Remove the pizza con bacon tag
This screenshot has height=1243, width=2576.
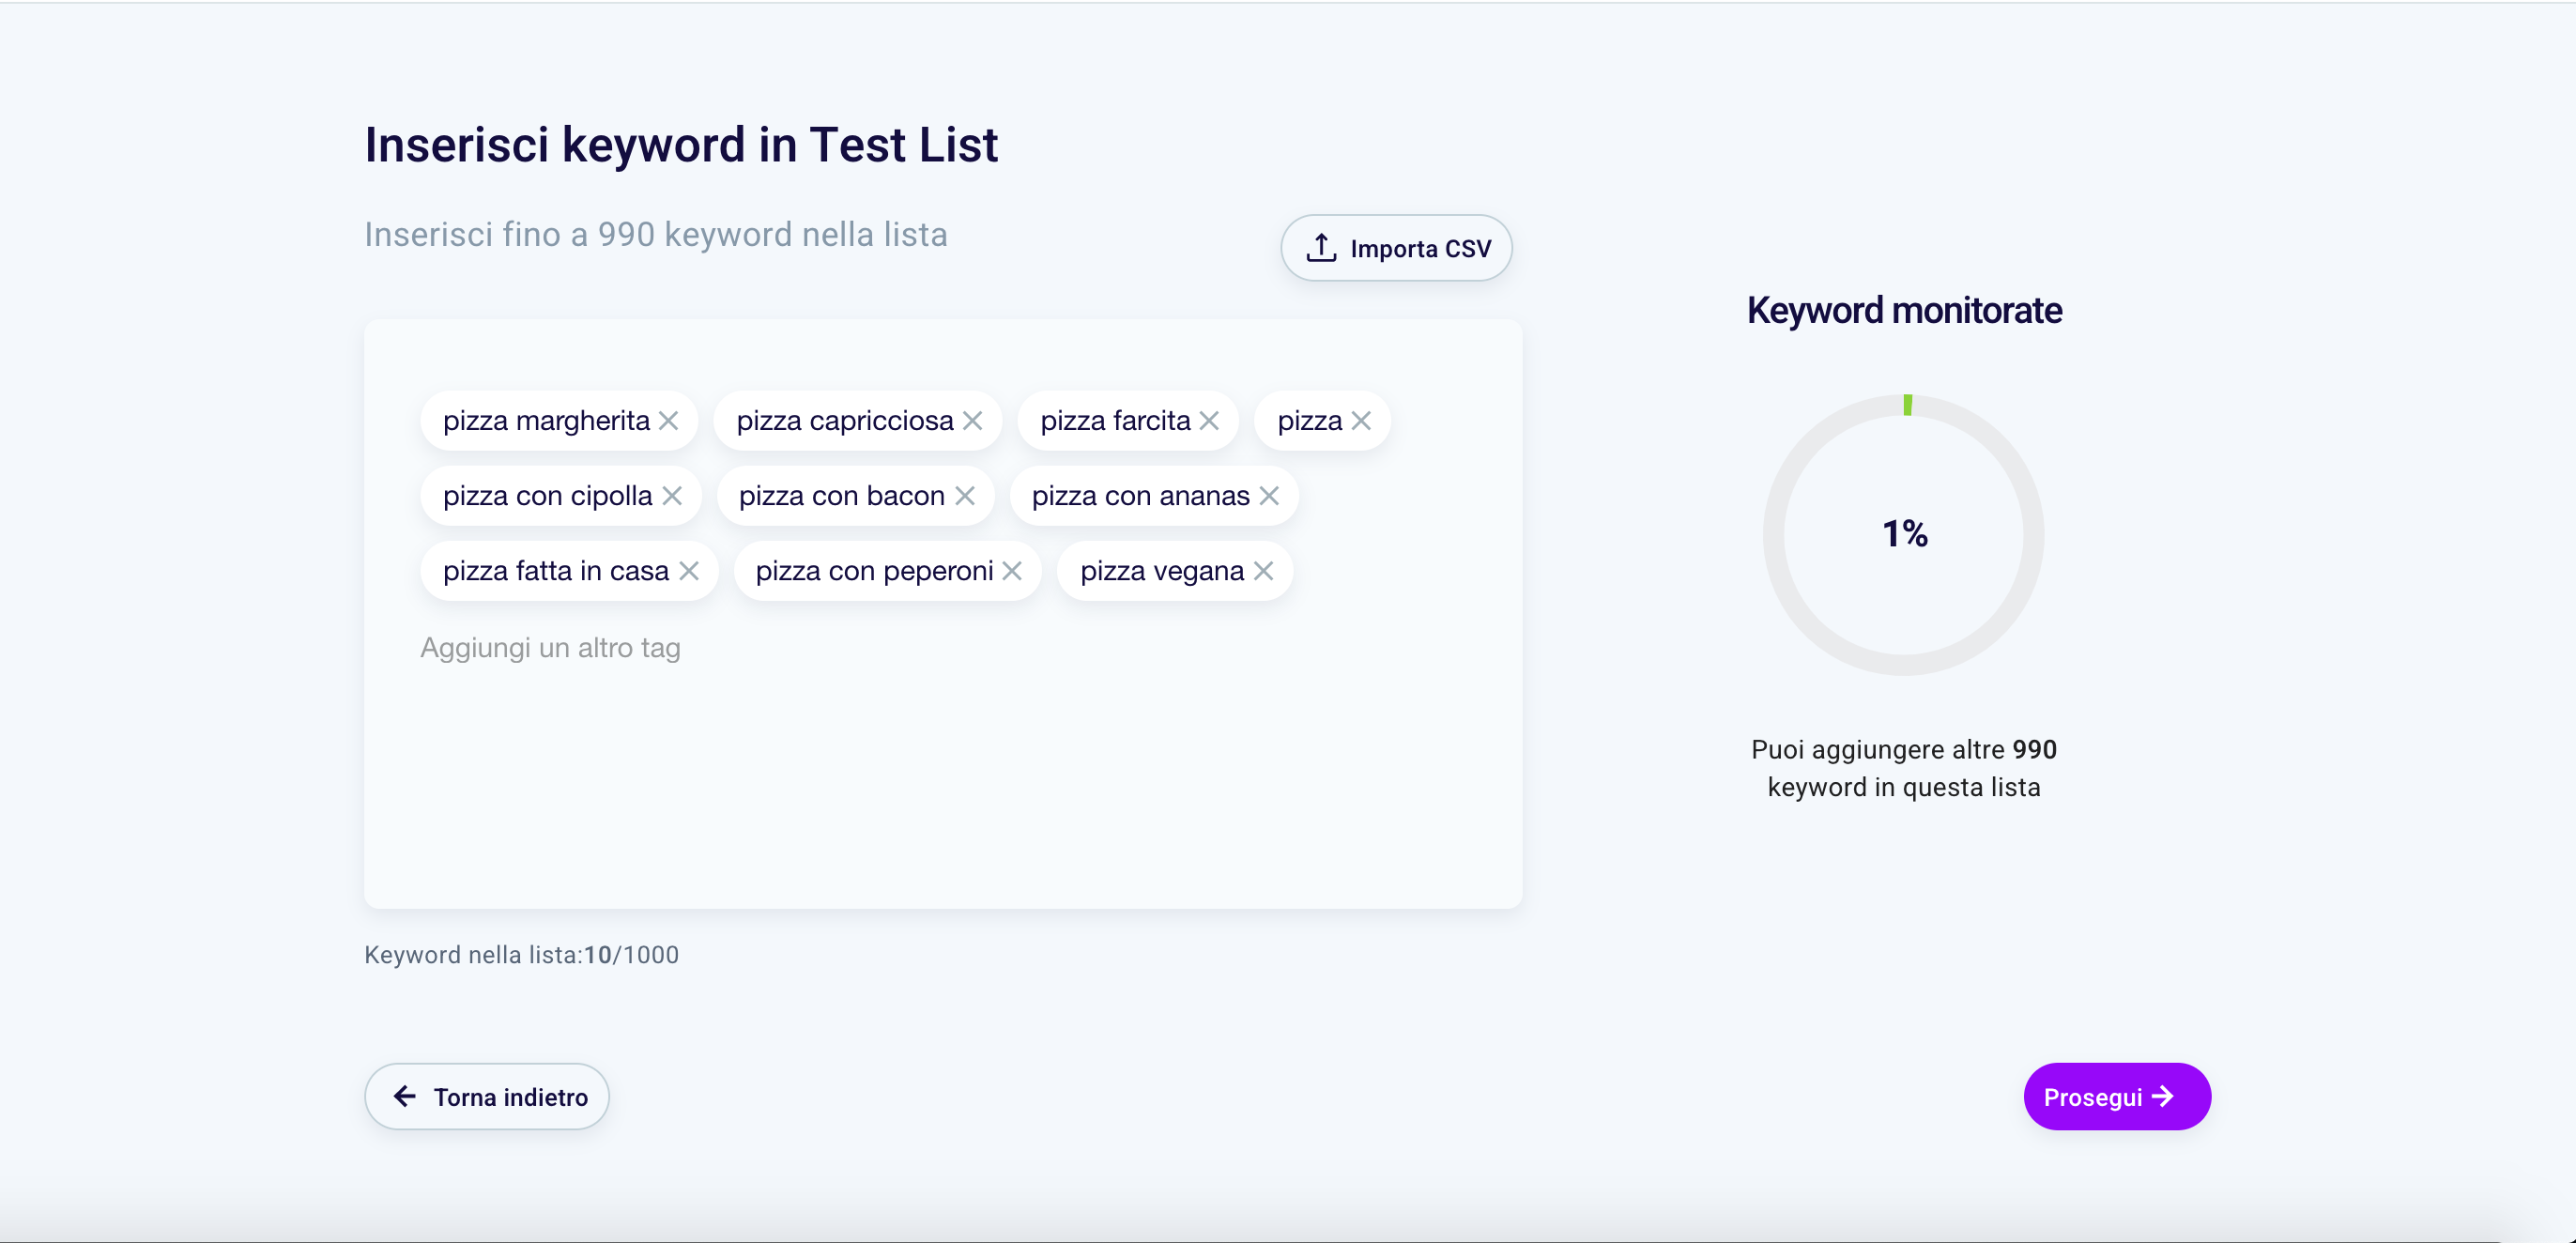[x=964, y=496]
